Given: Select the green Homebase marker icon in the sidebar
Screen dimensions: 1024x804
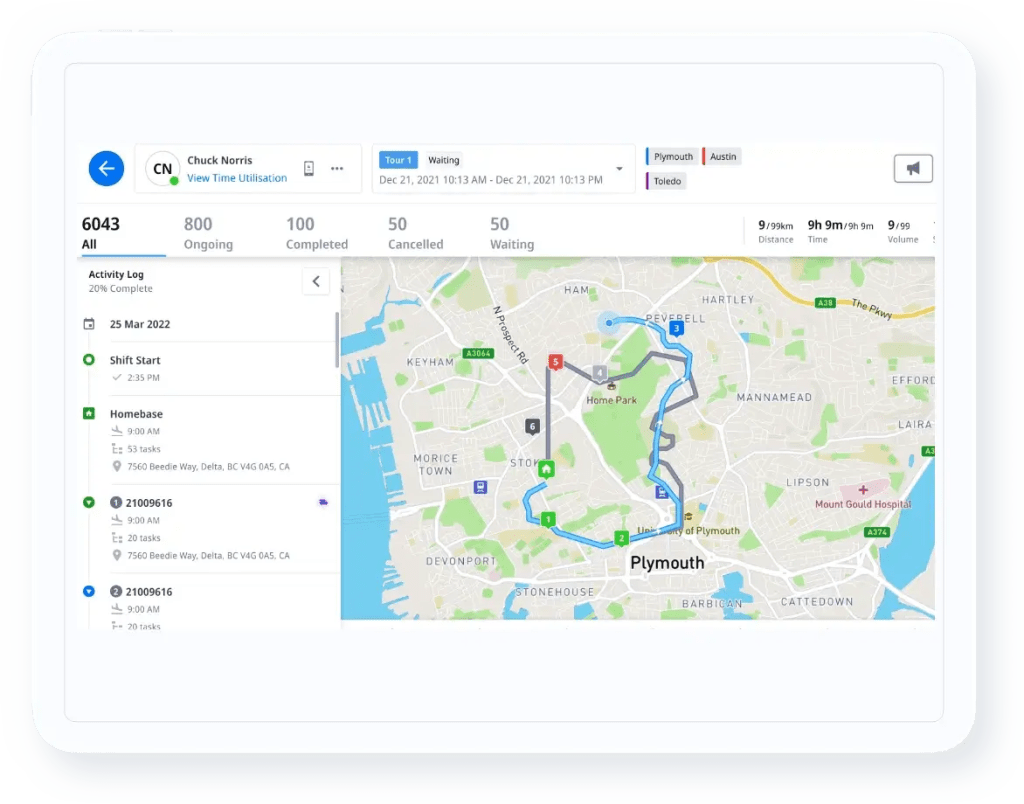Looking at the screenshot, I should [89, 413].
